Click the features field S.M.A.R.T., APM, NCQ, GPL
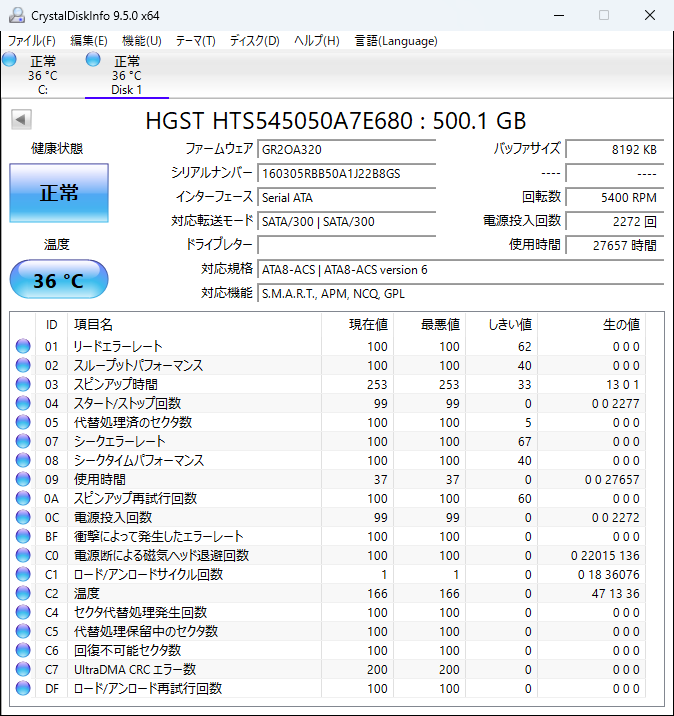 (460, 294)
